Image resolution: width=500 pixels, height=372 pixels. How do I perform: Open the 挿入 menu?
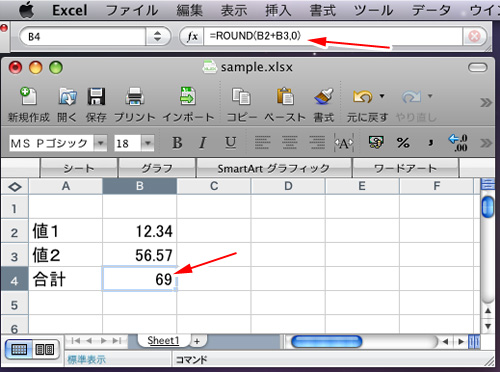pyautogui.click(x=278, y=10)
